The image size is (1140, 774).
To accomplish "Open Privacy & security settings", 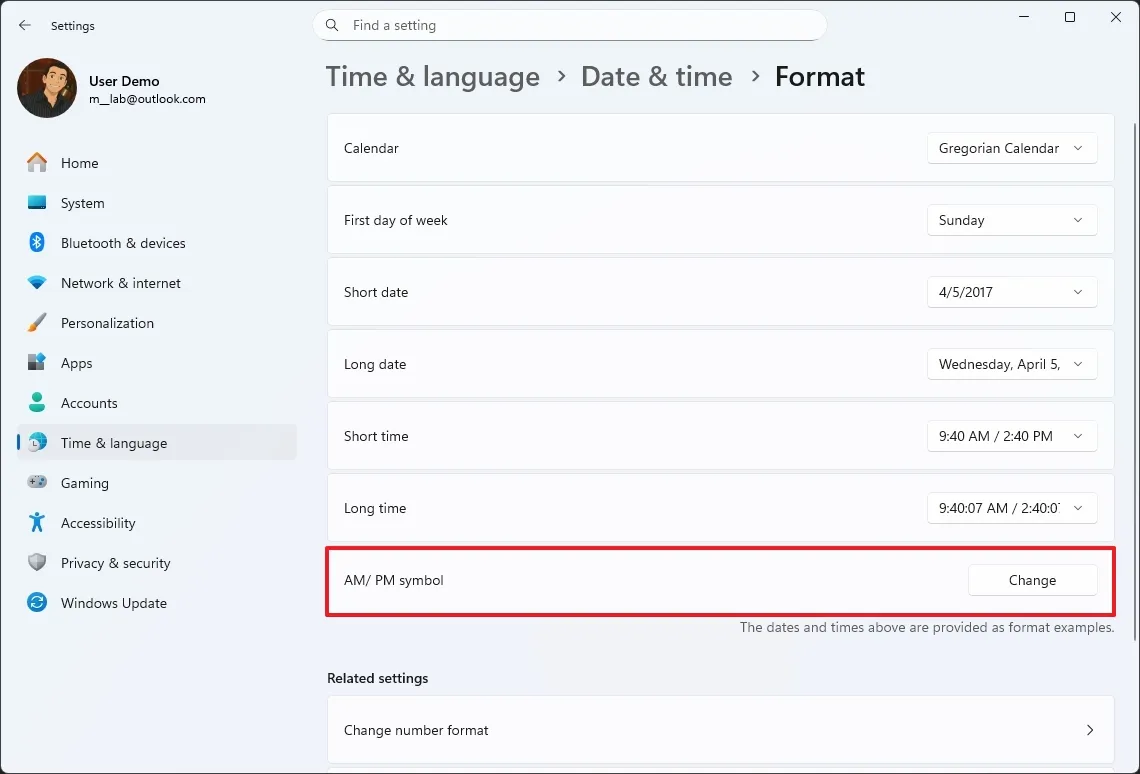I will [113, 562].
